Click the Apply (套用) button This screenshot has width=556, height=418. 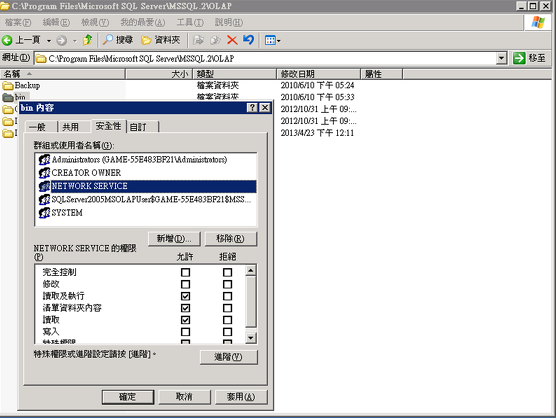point(241,397)
